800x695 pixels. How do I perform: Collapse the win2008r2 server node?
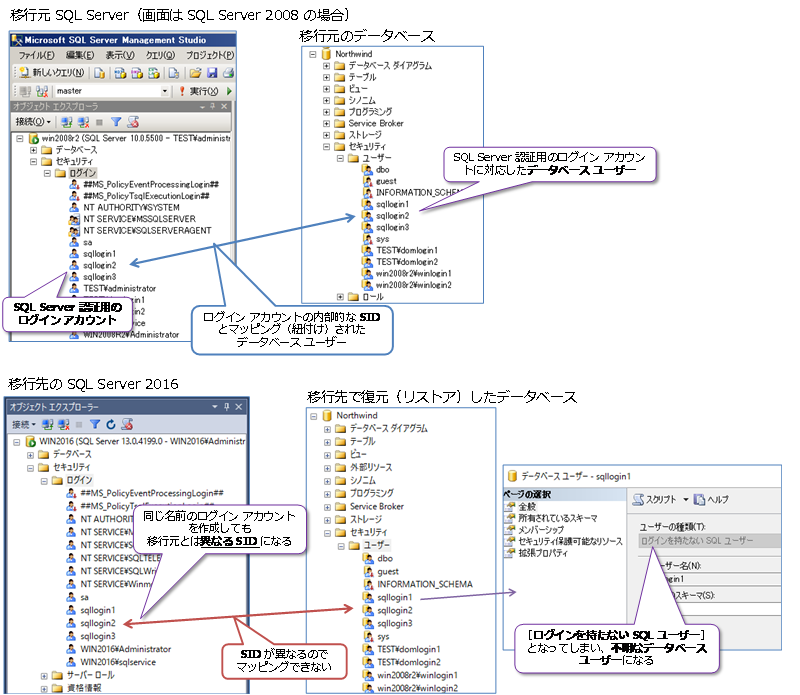[x=20, y=138]
